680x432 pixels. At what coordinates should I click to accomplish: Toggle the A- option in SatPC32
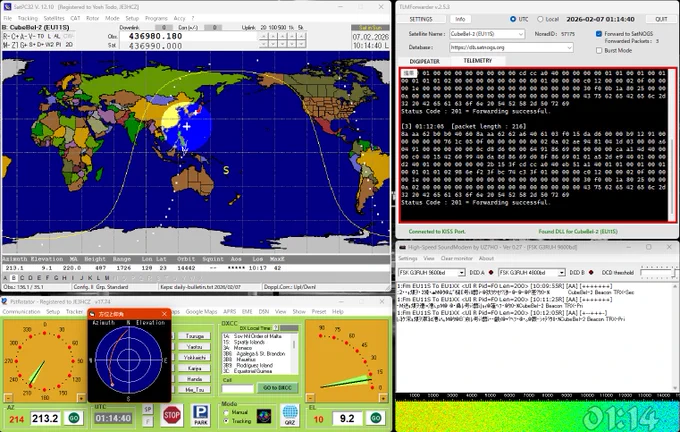coord(23,36)
